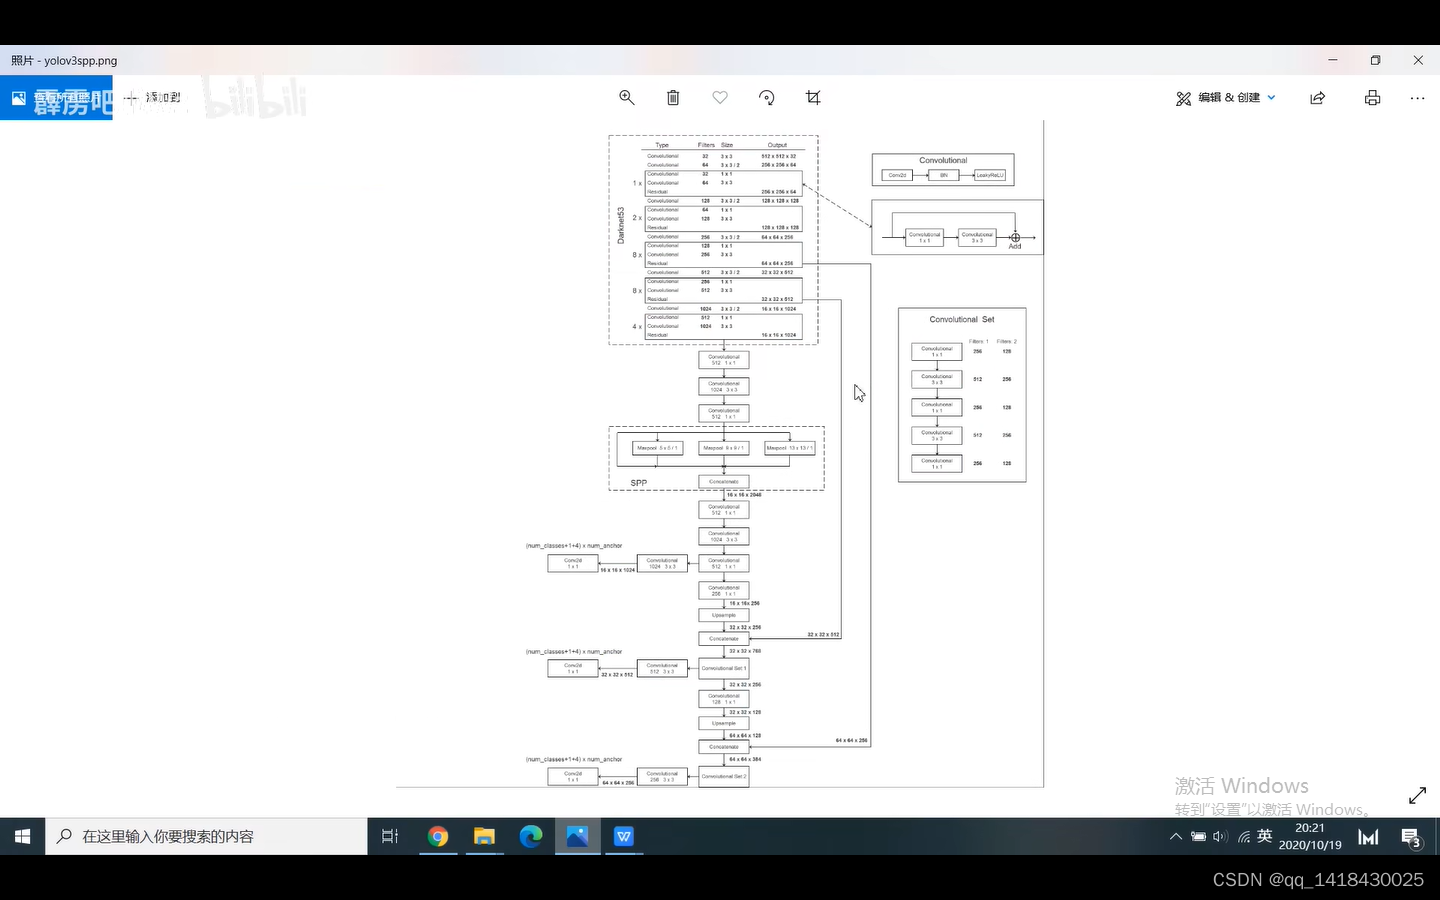Close the Photos window
Viewport: 1440px width, 900px height.
point(1418,60)
